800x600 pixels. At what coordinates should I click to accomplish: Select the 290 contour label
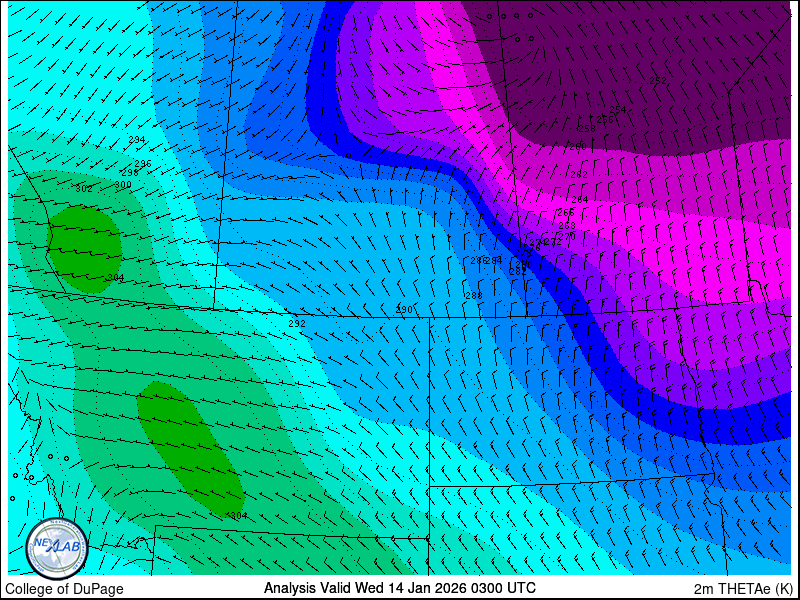click(404, 309)
